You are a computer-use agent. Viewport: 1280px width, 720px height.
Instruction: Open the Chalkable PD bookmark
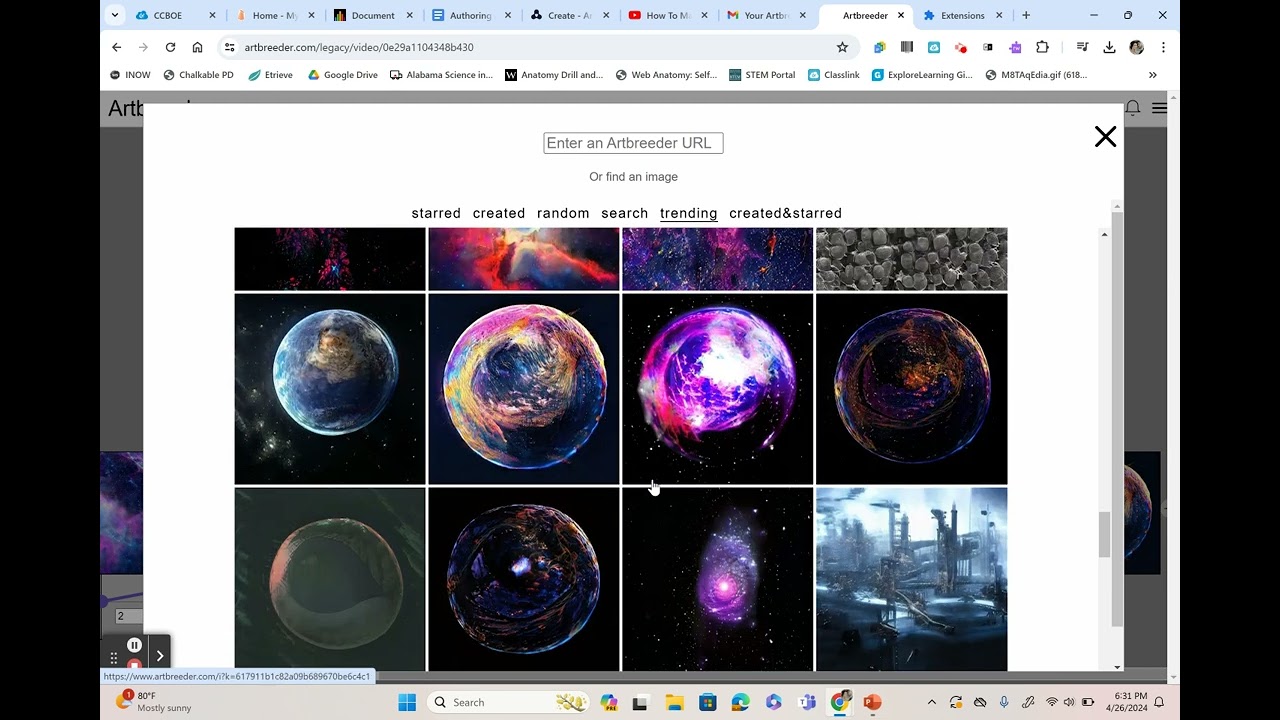pyautogui.click(x=198, y=75)
